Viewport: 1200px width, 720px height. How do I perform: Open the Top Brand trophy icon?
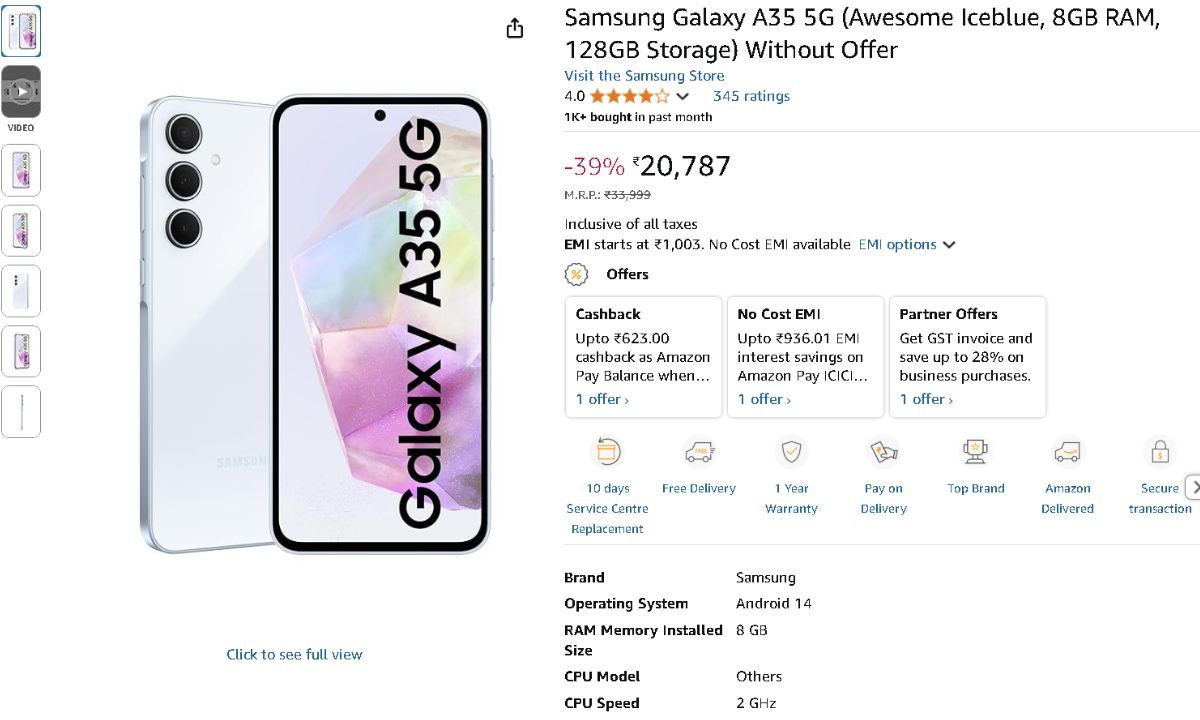(975, 453)
